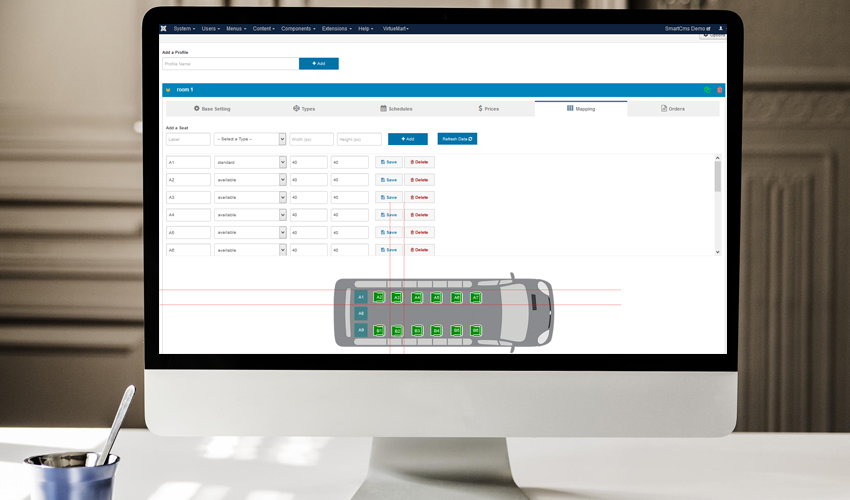Select green seat A2 on the bus map
850x500 pixels.
tap(379, 297)
